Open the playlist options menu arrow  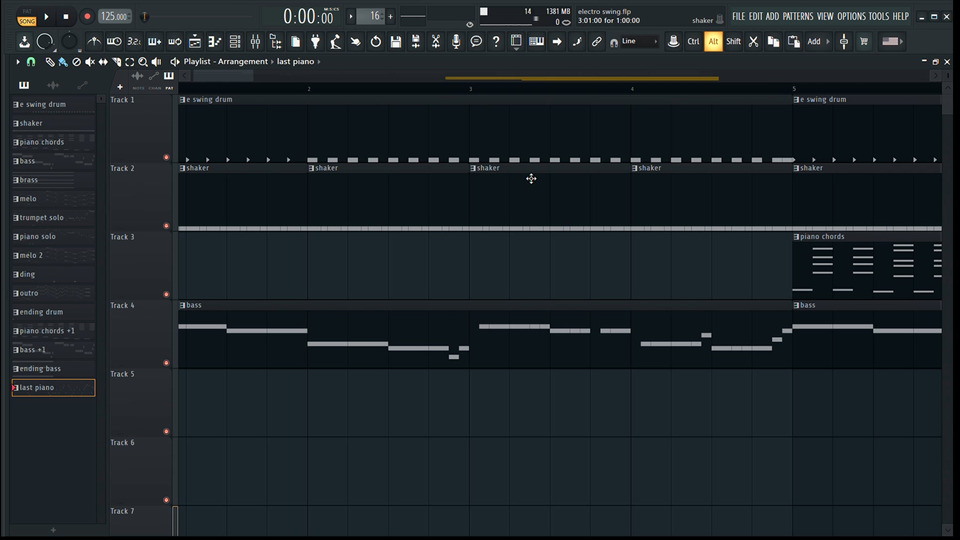coord(18,62)
